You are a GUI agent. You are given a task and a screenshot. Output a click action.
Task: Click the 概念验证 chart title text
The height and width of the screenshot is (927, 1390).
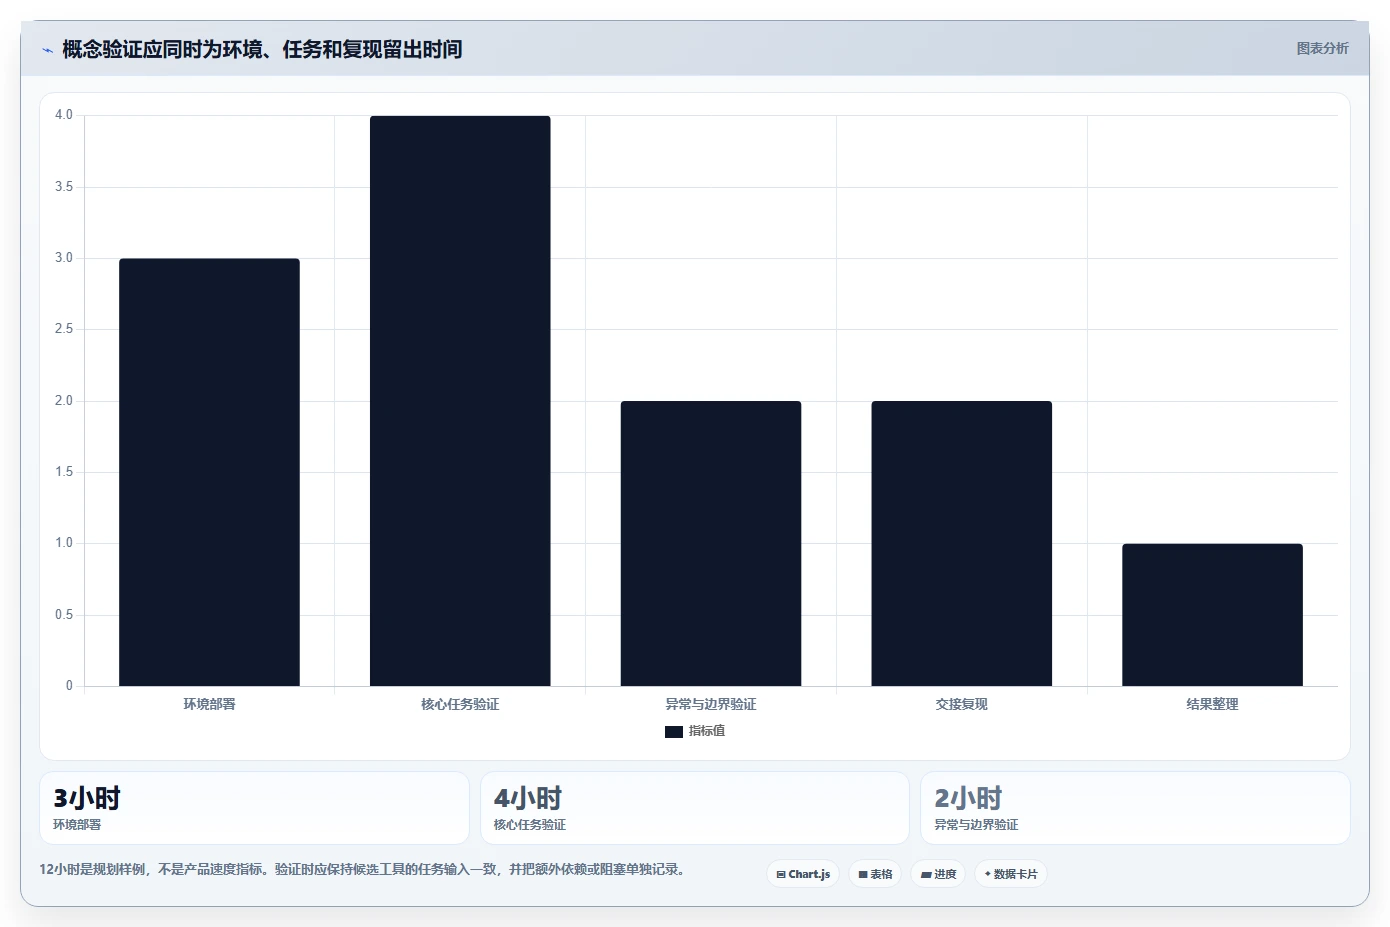[262, 49]
